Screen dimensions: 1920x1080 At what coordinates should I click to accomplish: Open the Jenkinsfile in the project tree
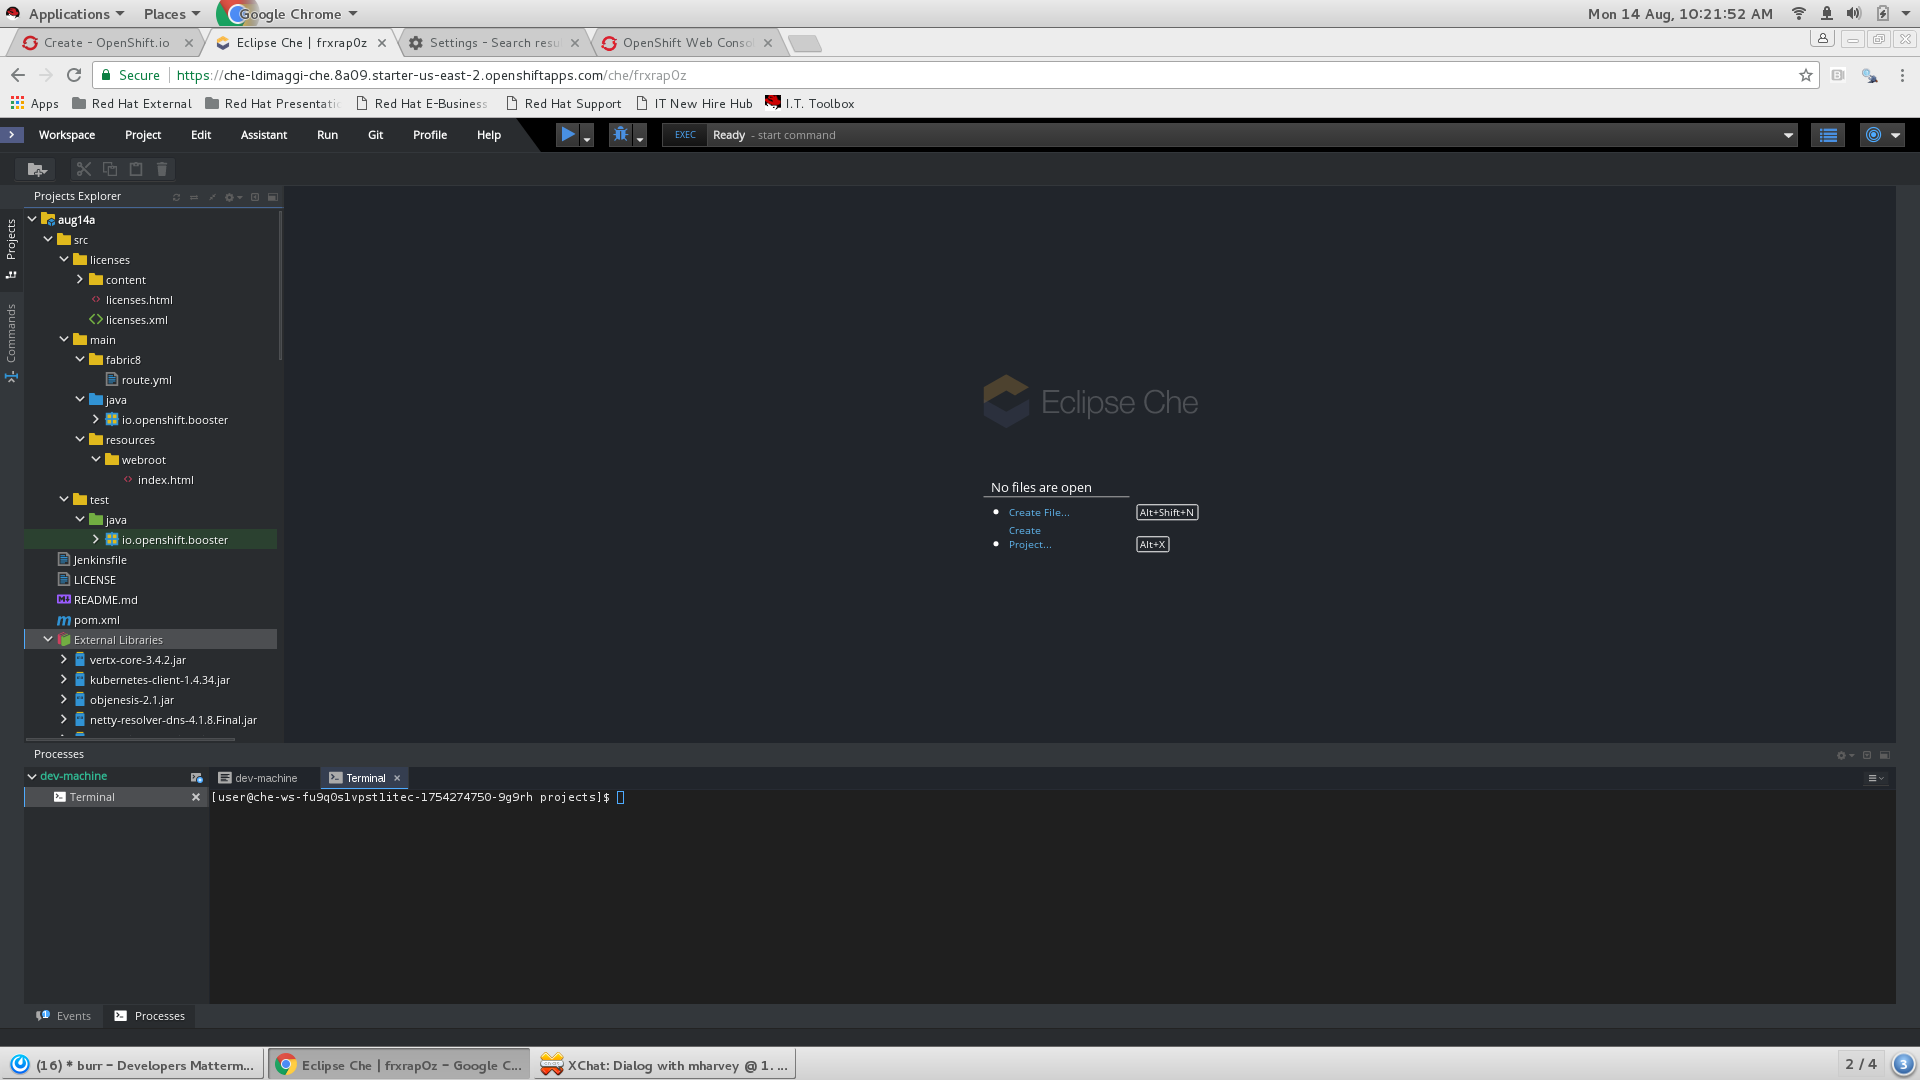point(99,559)
